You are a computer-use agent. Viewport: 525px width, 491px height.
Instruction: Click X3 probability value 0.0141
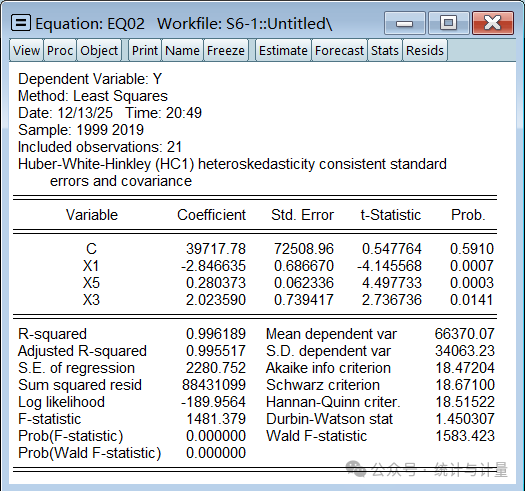pyautogui.click(x=471, y=300)
